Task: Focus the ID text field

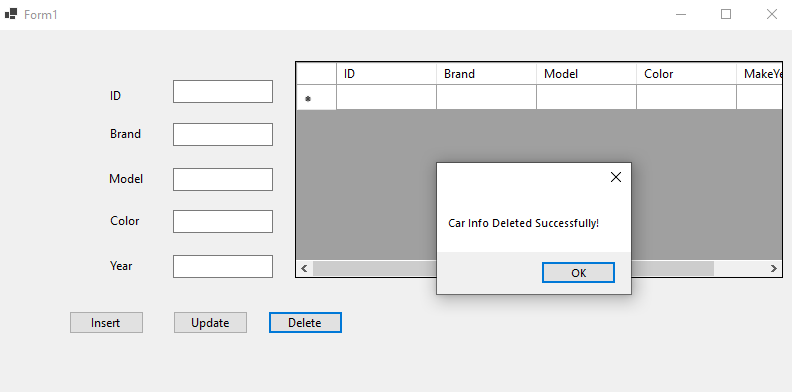Action: tap(223, 91)
